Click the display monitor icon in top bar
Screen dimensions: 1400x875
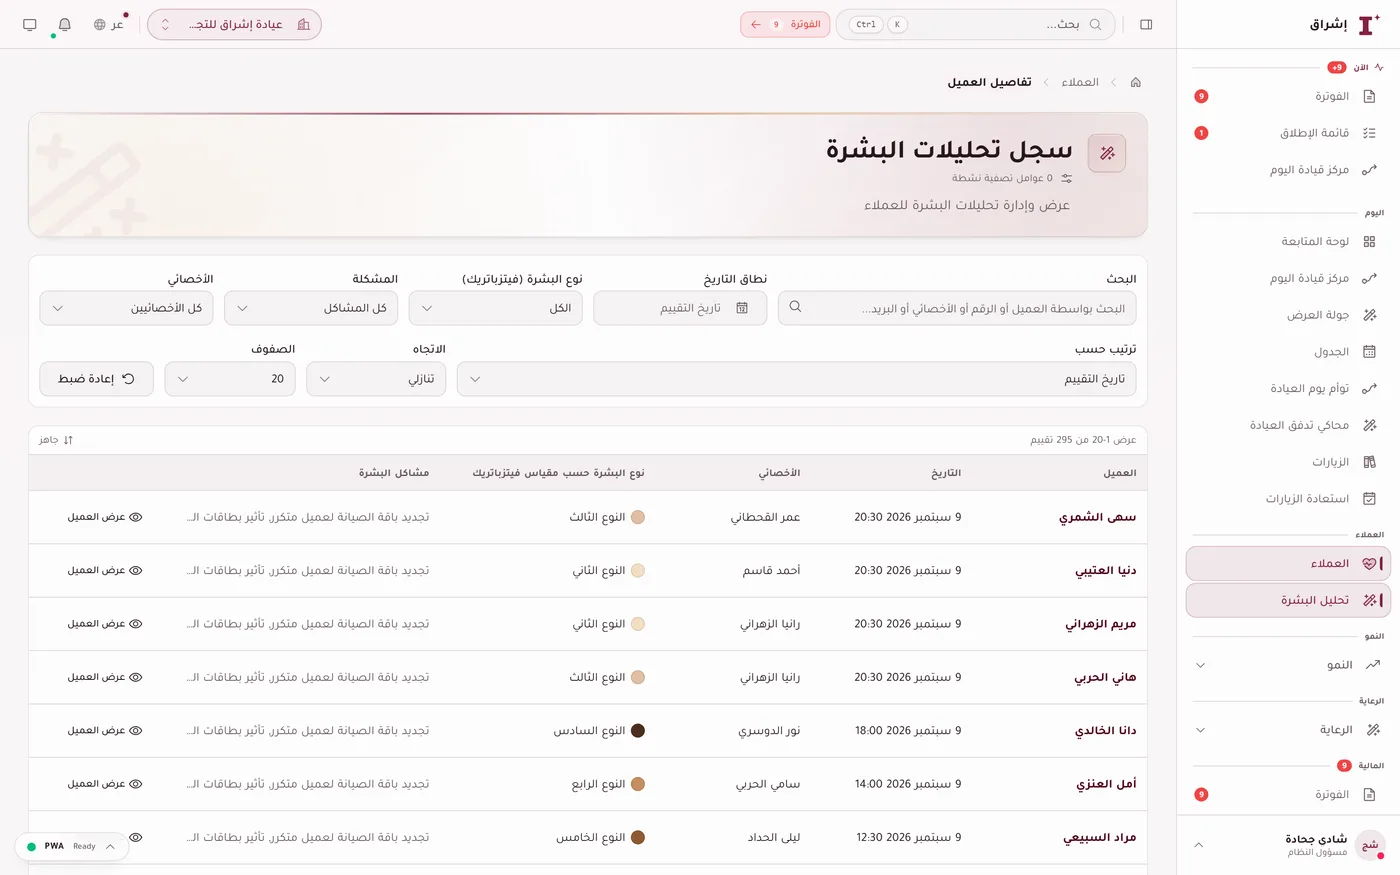(30, 24)
